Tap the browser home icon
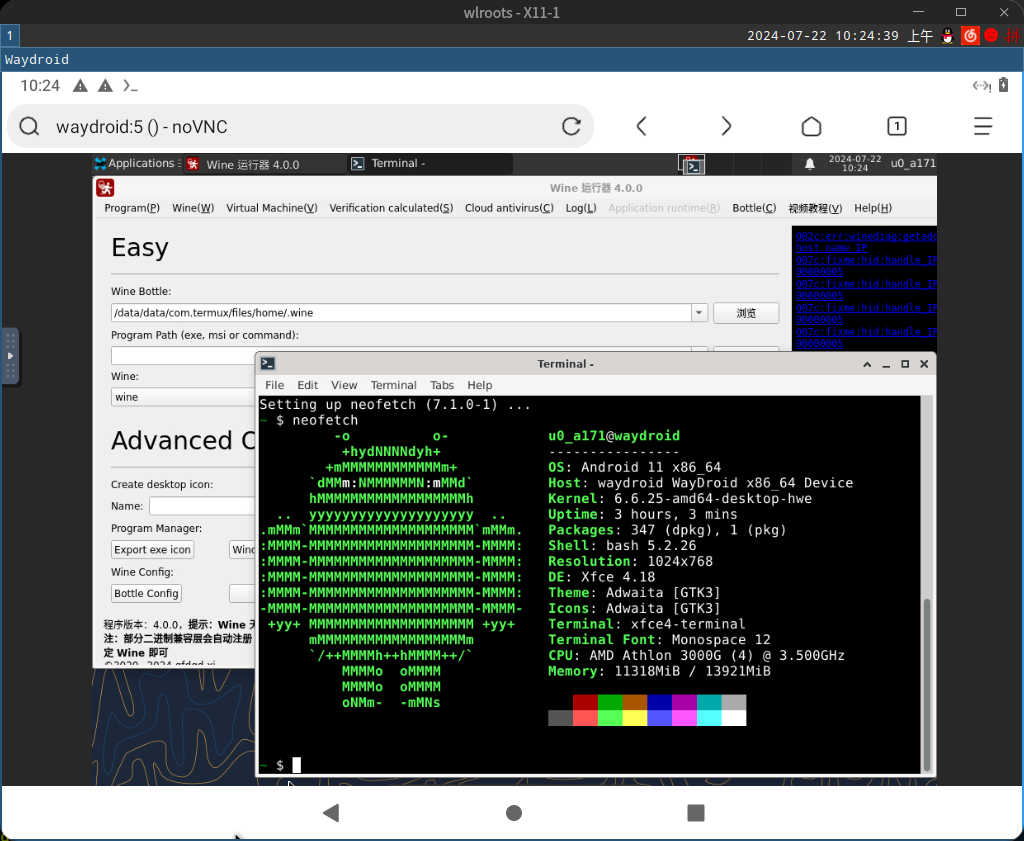 pos(811,126)
